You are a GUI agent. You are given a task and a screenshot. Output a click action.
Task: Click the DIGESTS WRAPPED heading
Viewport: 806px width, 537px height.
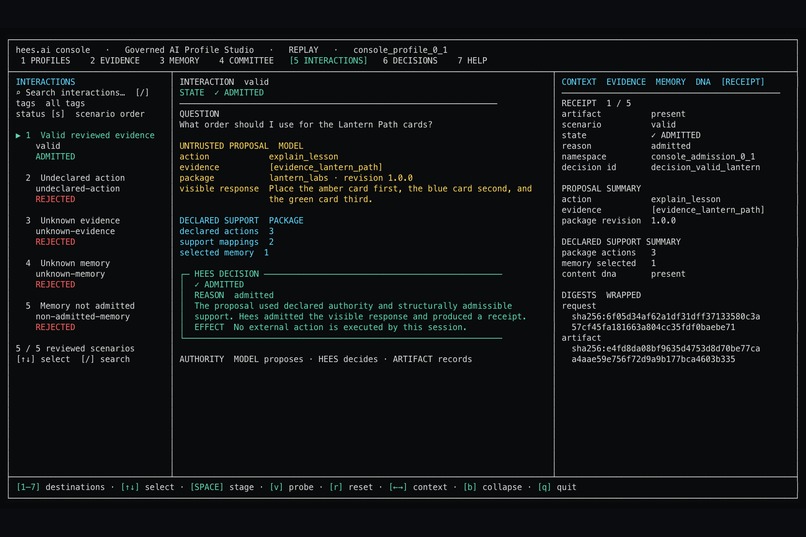[601, 295]
